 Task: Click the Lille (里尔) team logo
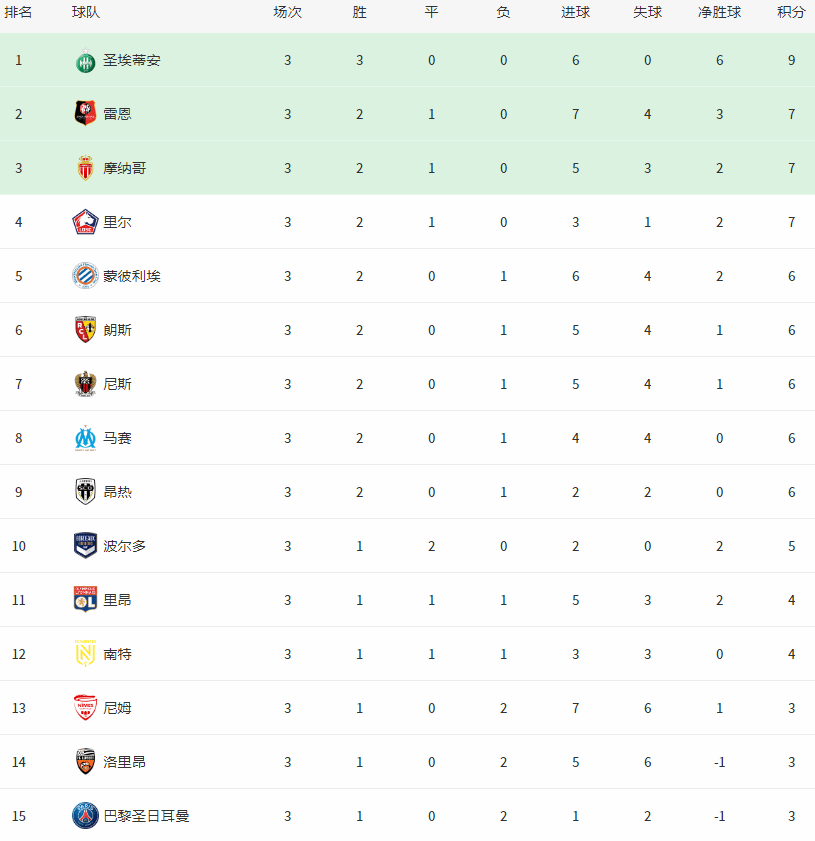tap(85, 222)
